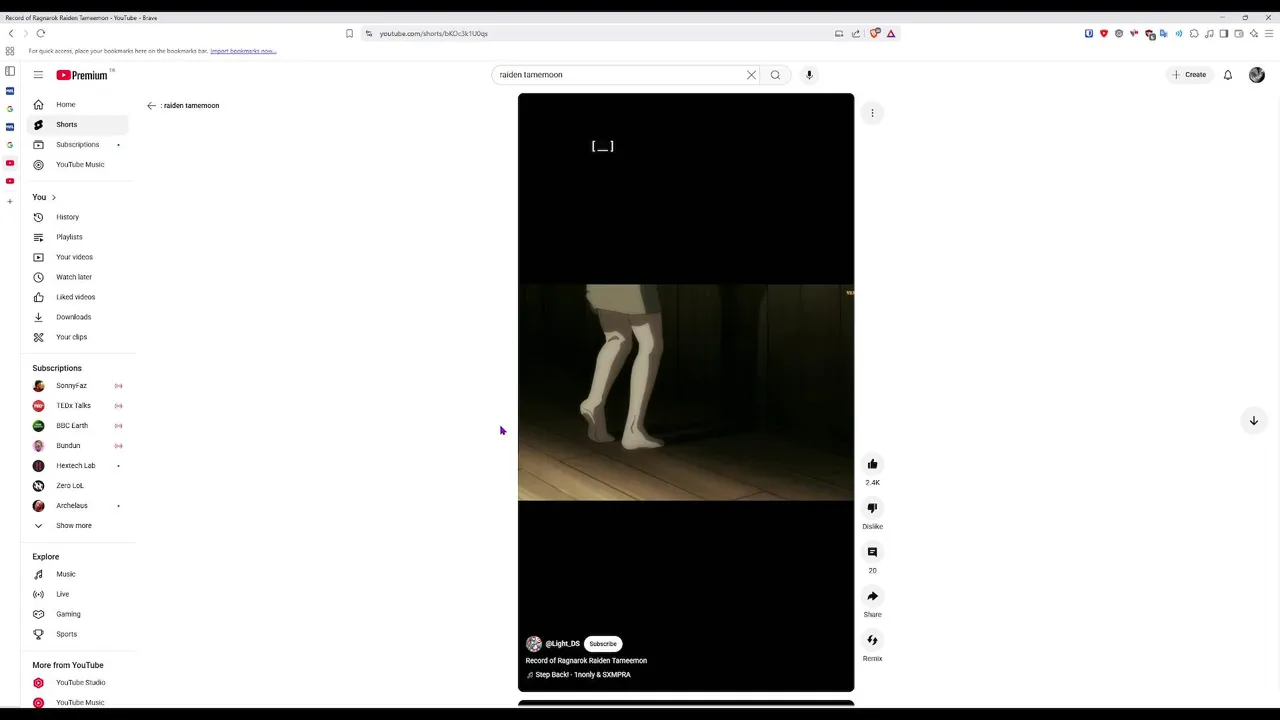Open Subscriptions in the sidebar
This screenshot has height=720, width=1280.
click(78, 144)
